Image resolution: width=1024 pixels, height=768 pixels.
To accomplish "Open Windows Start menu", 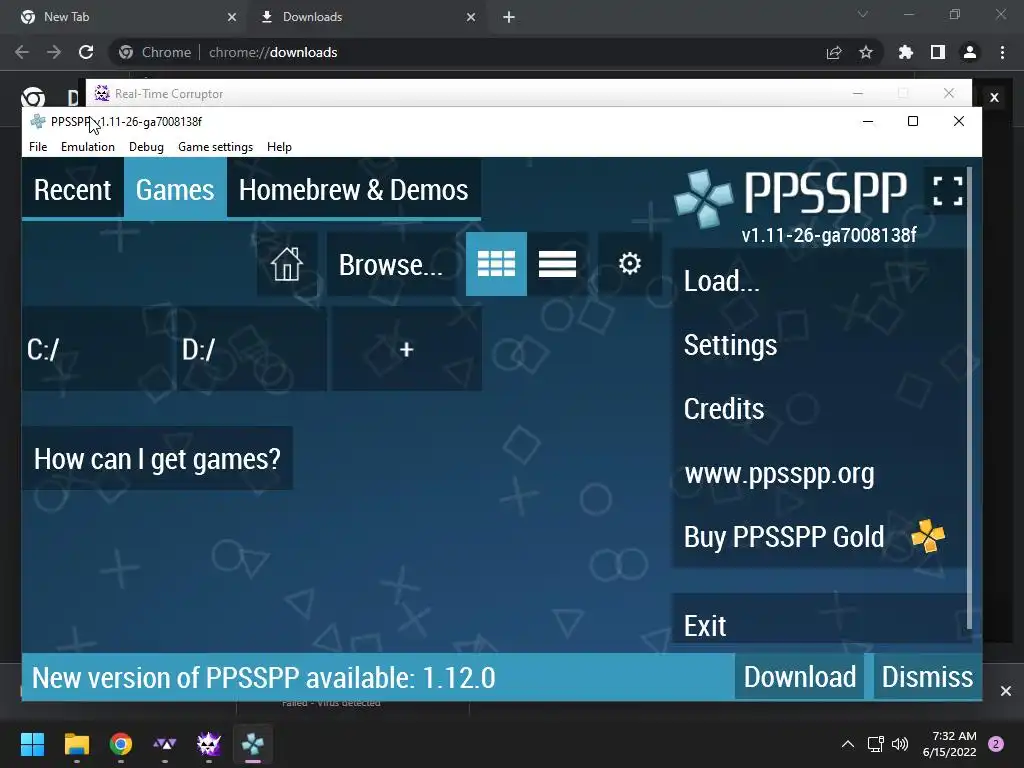I will point(32,744).
